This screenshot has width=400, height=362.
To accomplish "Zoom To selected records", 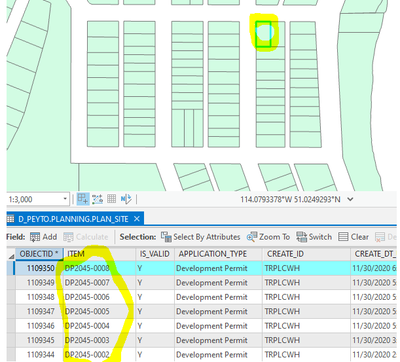I will tap(268, 237).
